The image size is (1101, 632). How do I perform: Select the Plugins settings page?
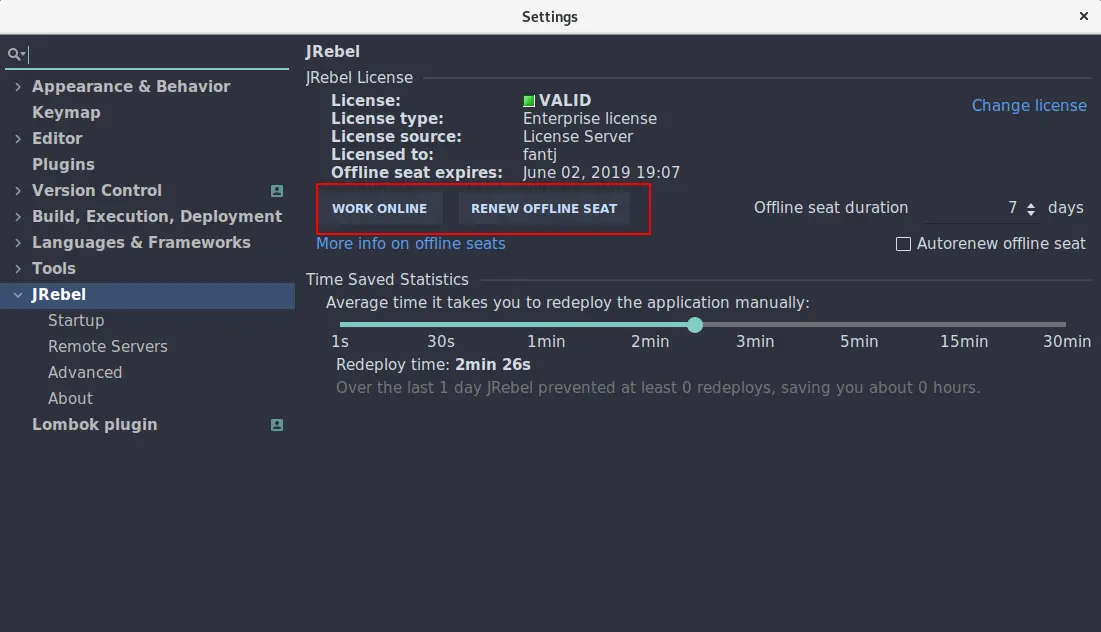[x=63, y=165]
